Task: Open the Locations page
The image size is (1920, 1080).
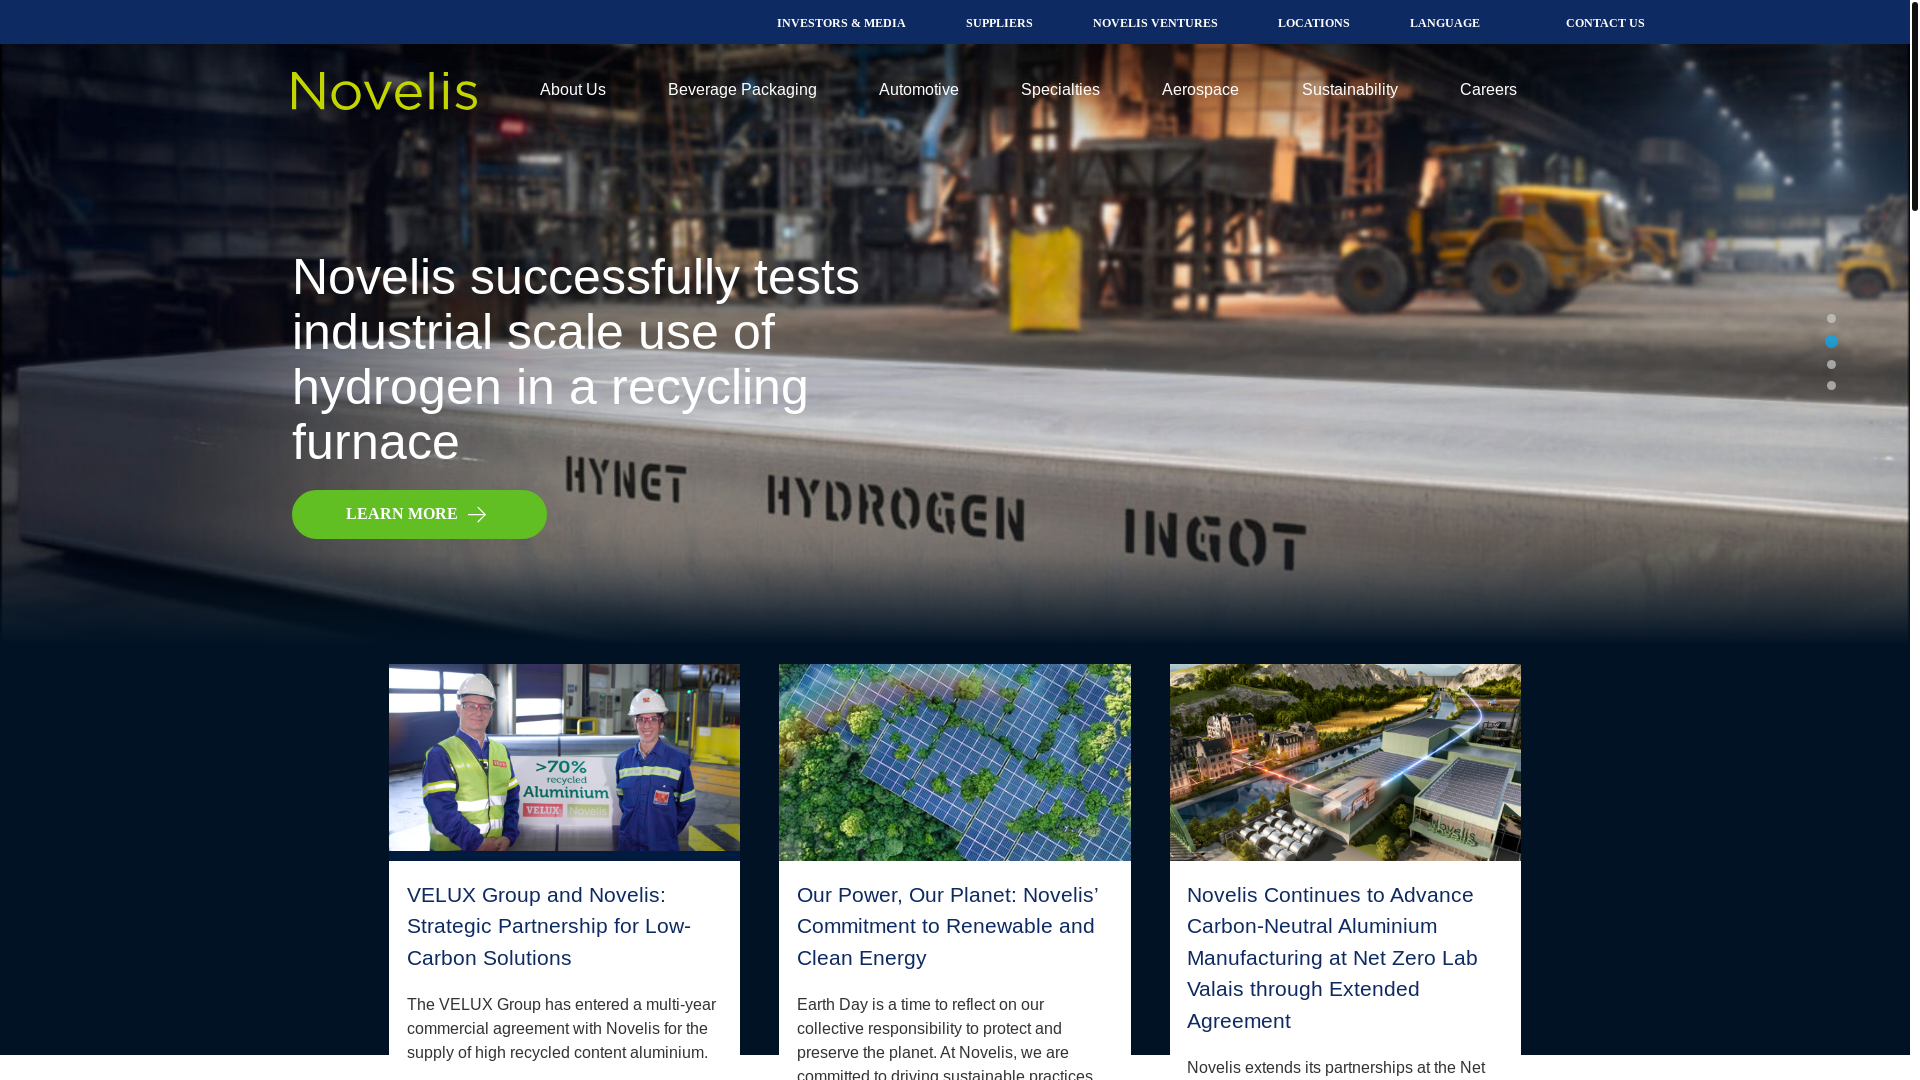Action: click(1314, 23)
